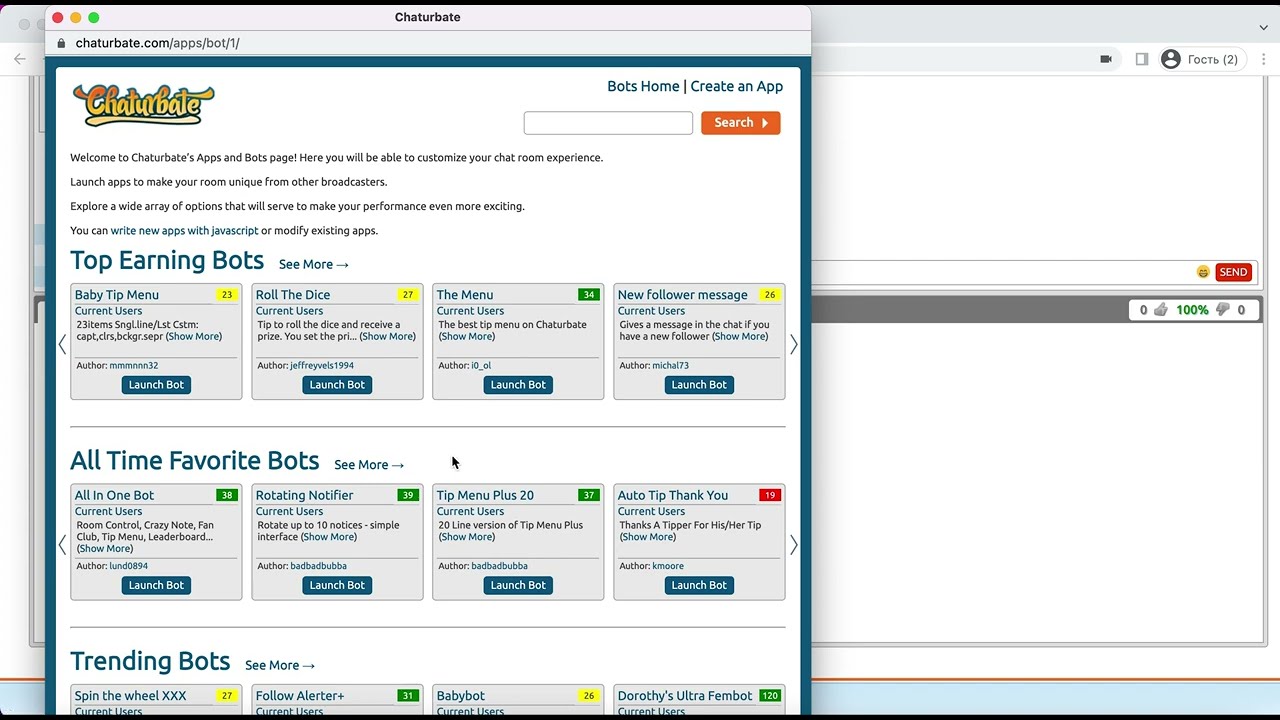Screen dimensions: 1280x720
Task: Open Bots Home link
Action: click(x=643, y=86)
